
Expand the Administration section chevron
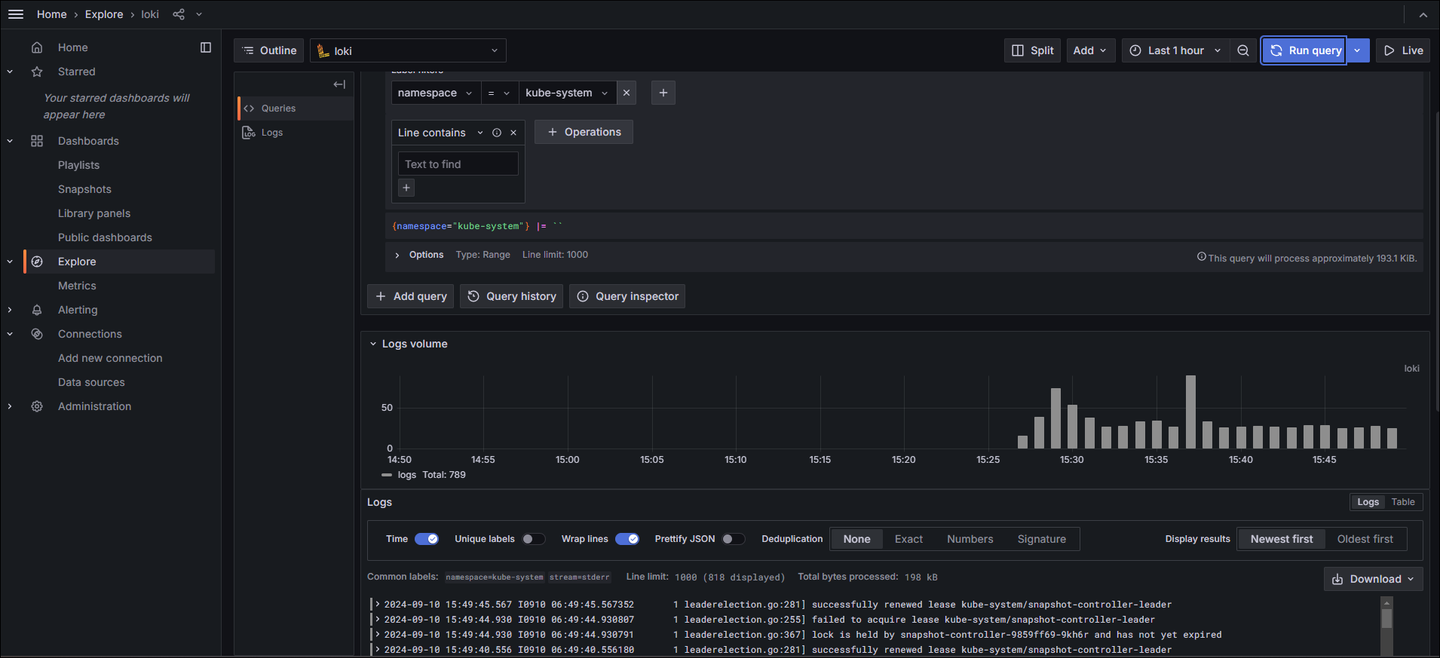click(10, 406)
